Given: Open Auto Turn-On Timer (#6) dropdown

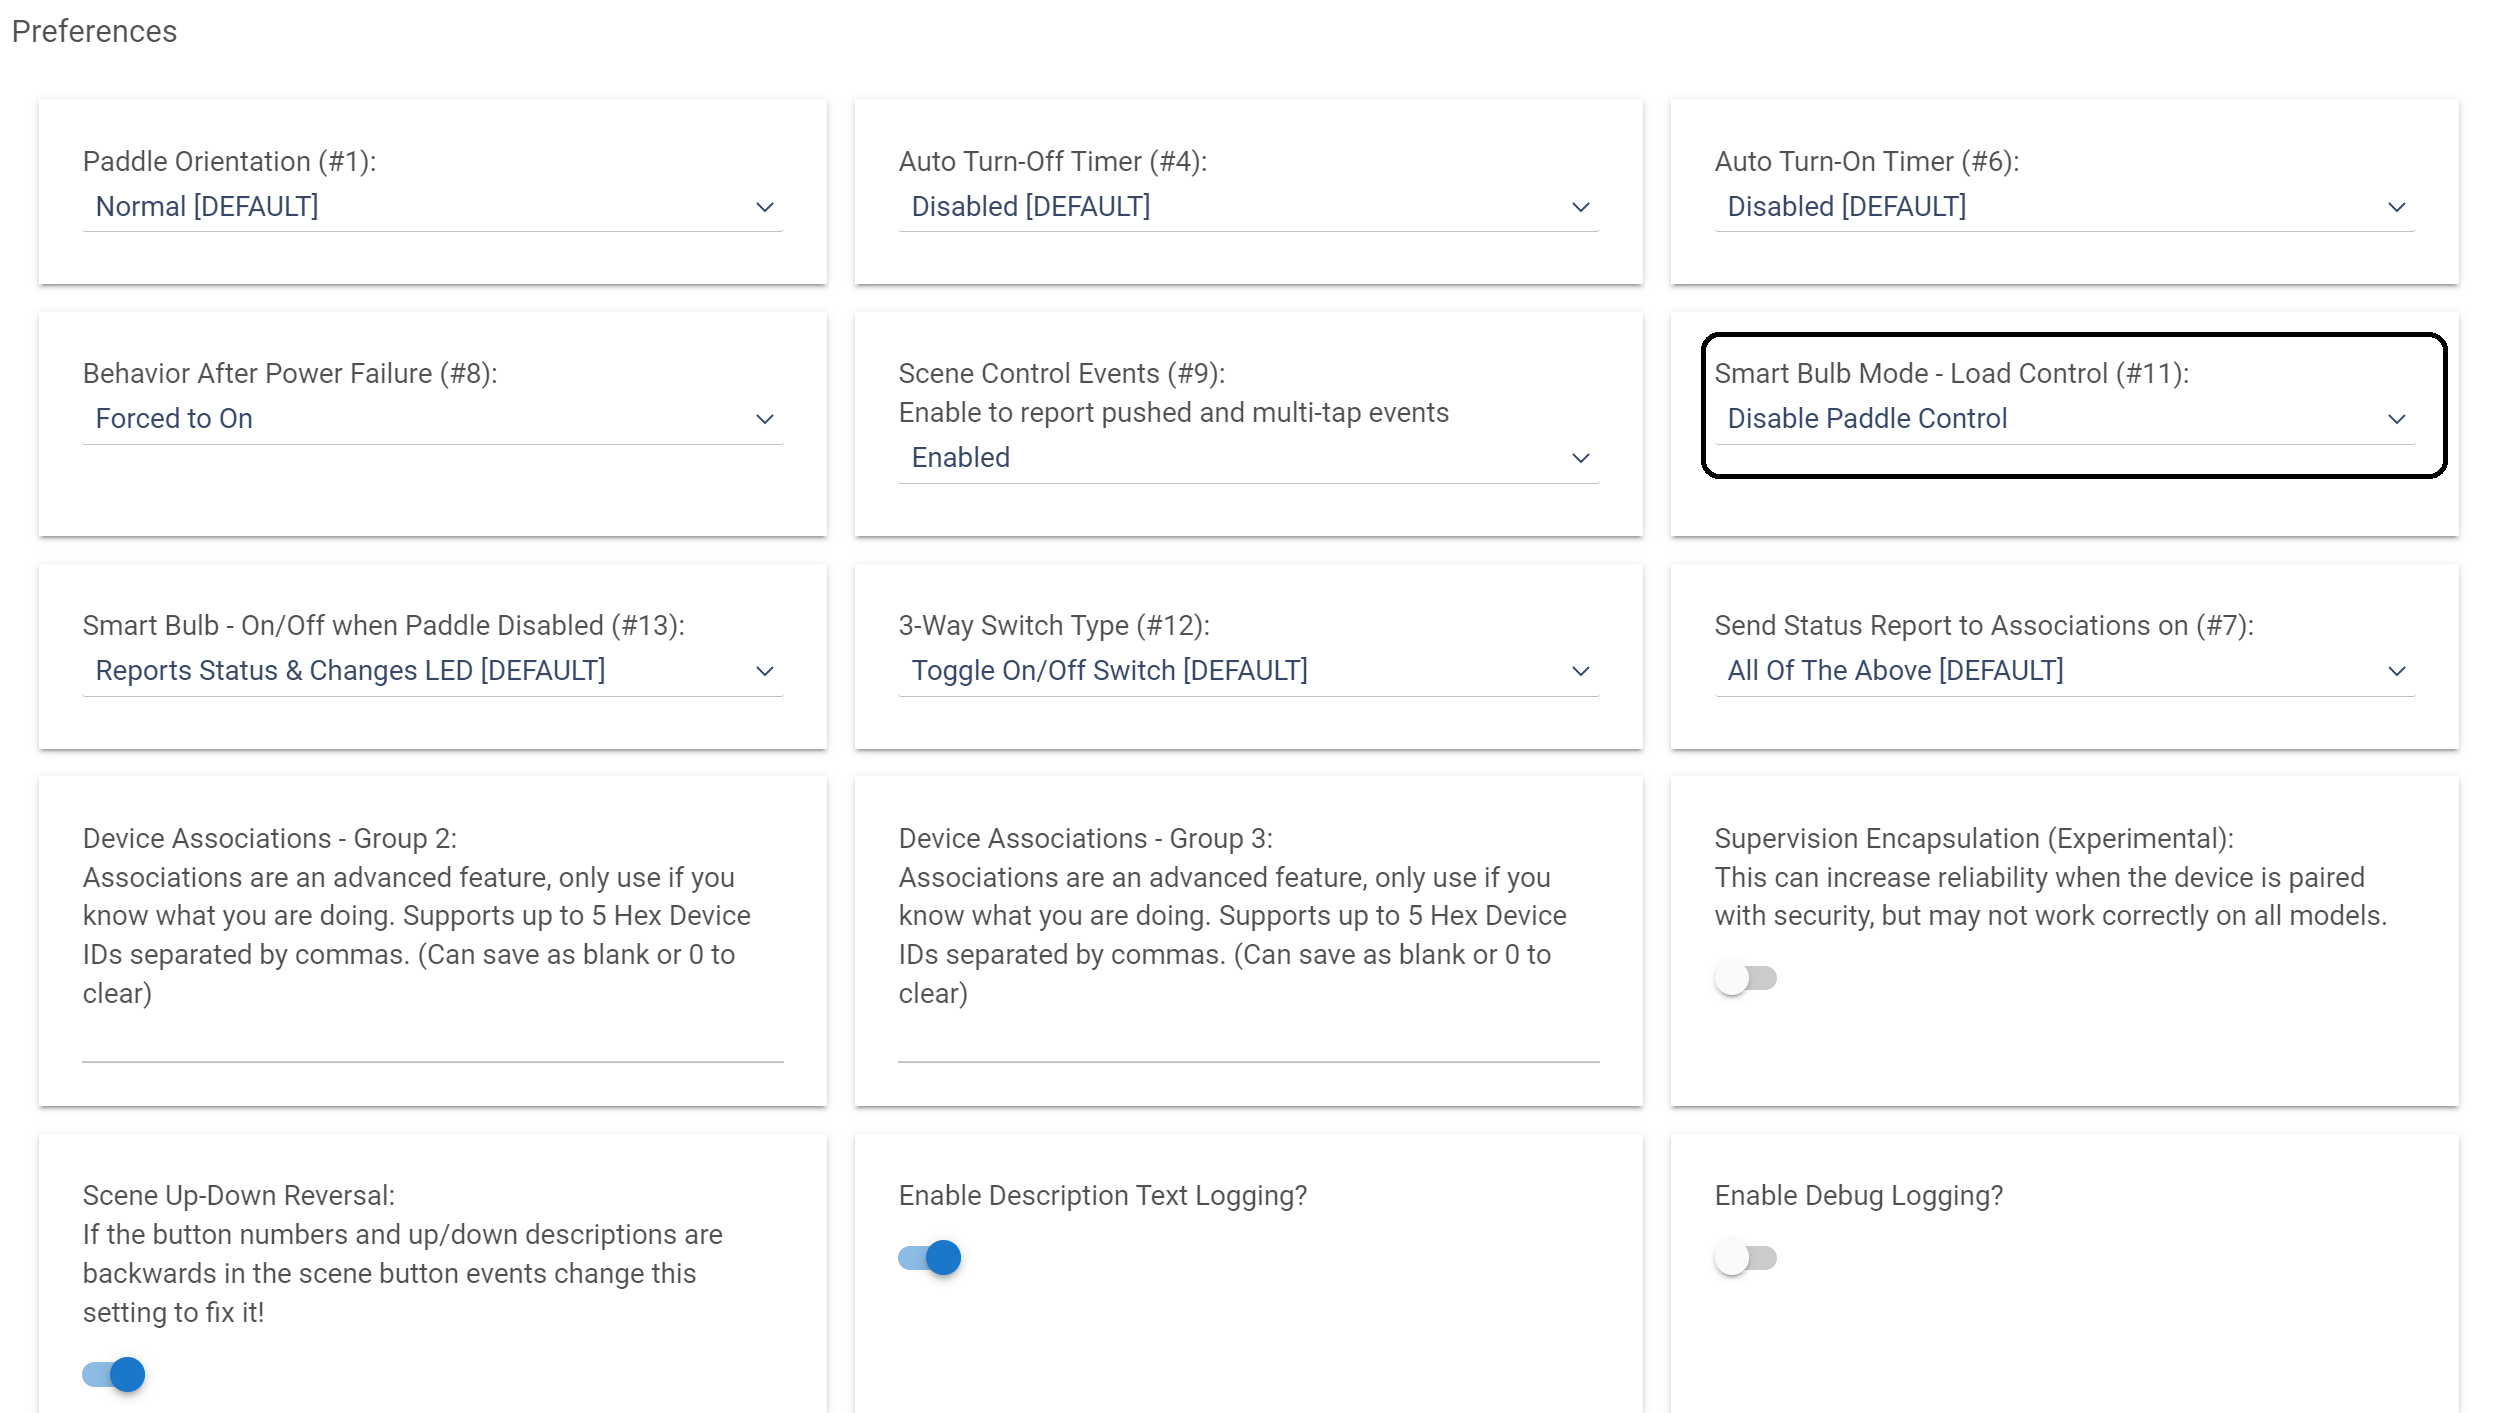Looking at the screenshot, I should click(x=2064, y=207).
